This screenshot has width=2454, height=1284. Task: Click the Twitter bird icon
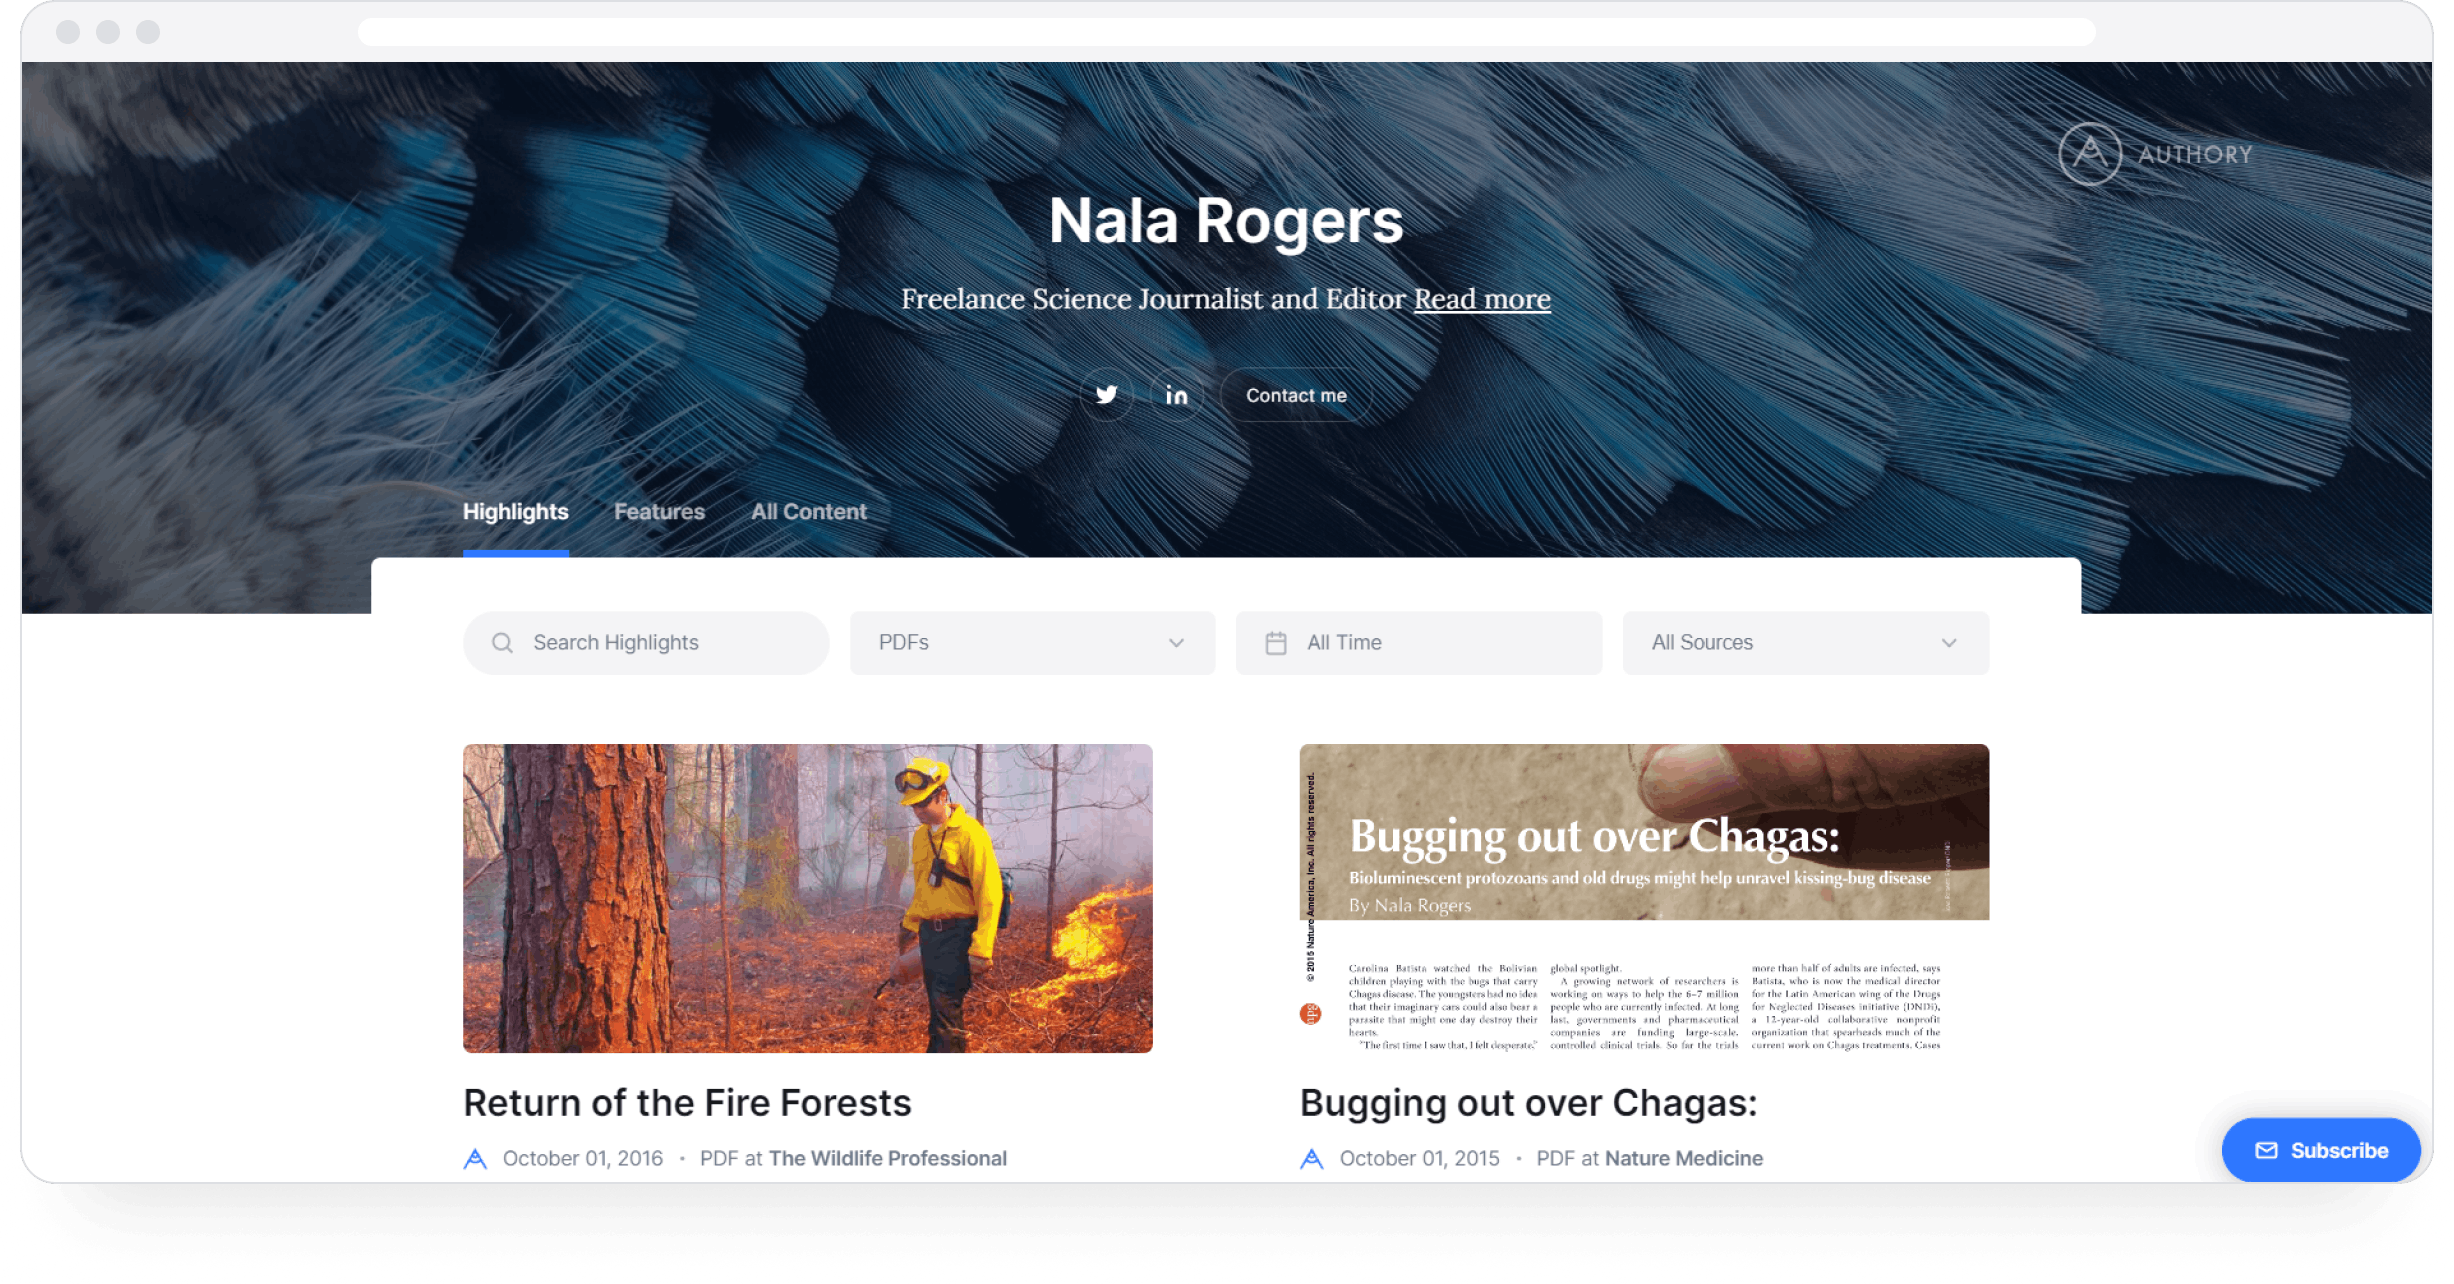pyautogui.click(x=1105, y=394)
